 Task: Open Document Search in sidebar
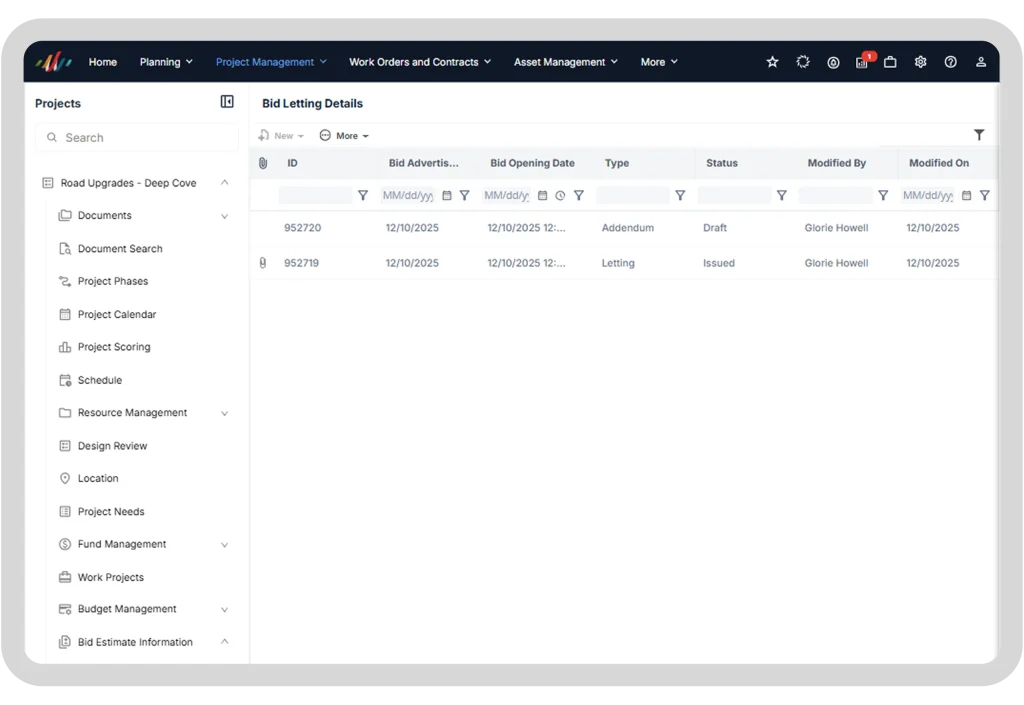(x=120, y=249)
